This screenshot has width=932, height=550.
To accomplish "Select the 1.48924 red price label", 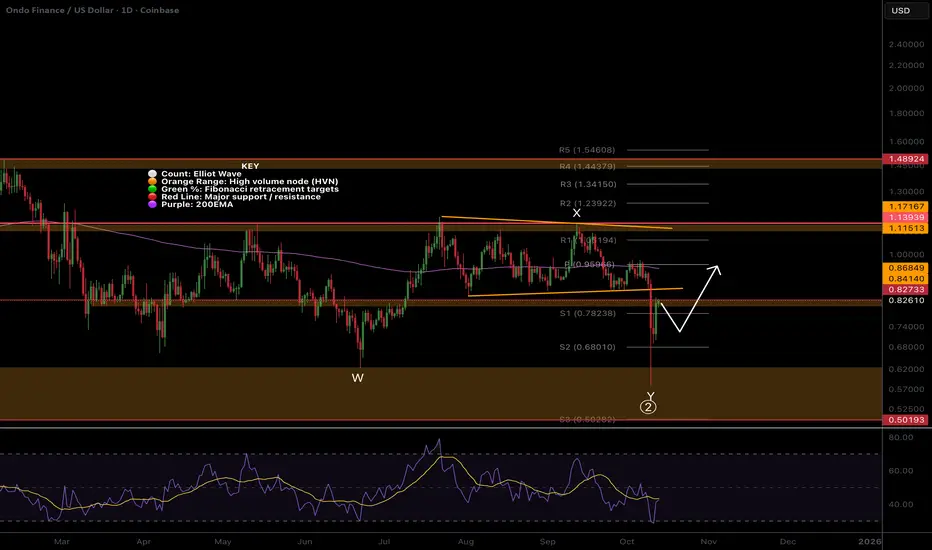I will [x=906, y=159].
